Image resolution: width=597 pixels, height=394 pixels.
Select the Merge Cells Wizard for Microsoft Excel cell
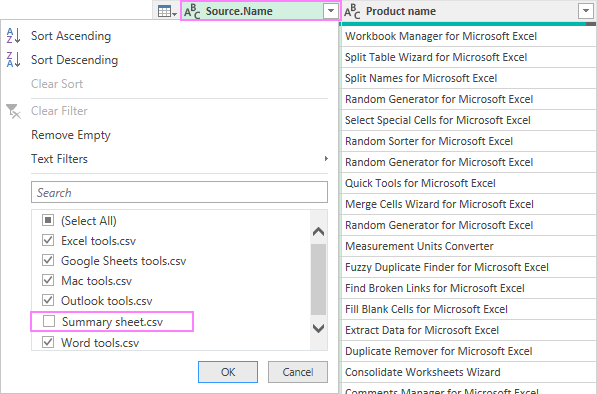tap(468, 204)
